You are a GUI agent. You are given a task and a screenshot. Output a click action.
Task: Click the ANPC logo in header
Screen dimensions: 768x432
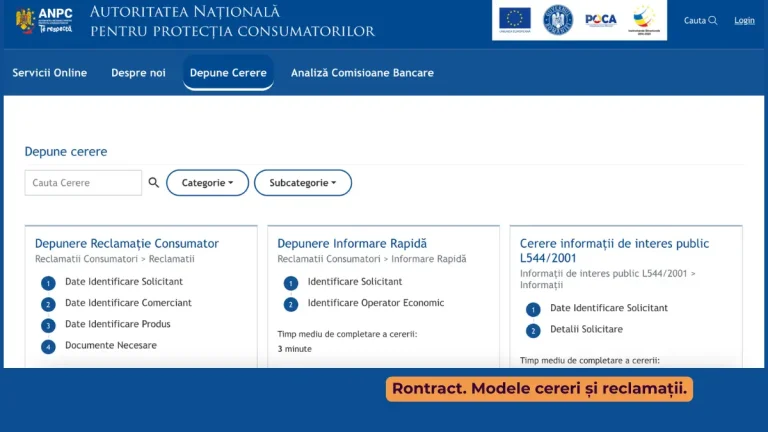tap(44, 21)
